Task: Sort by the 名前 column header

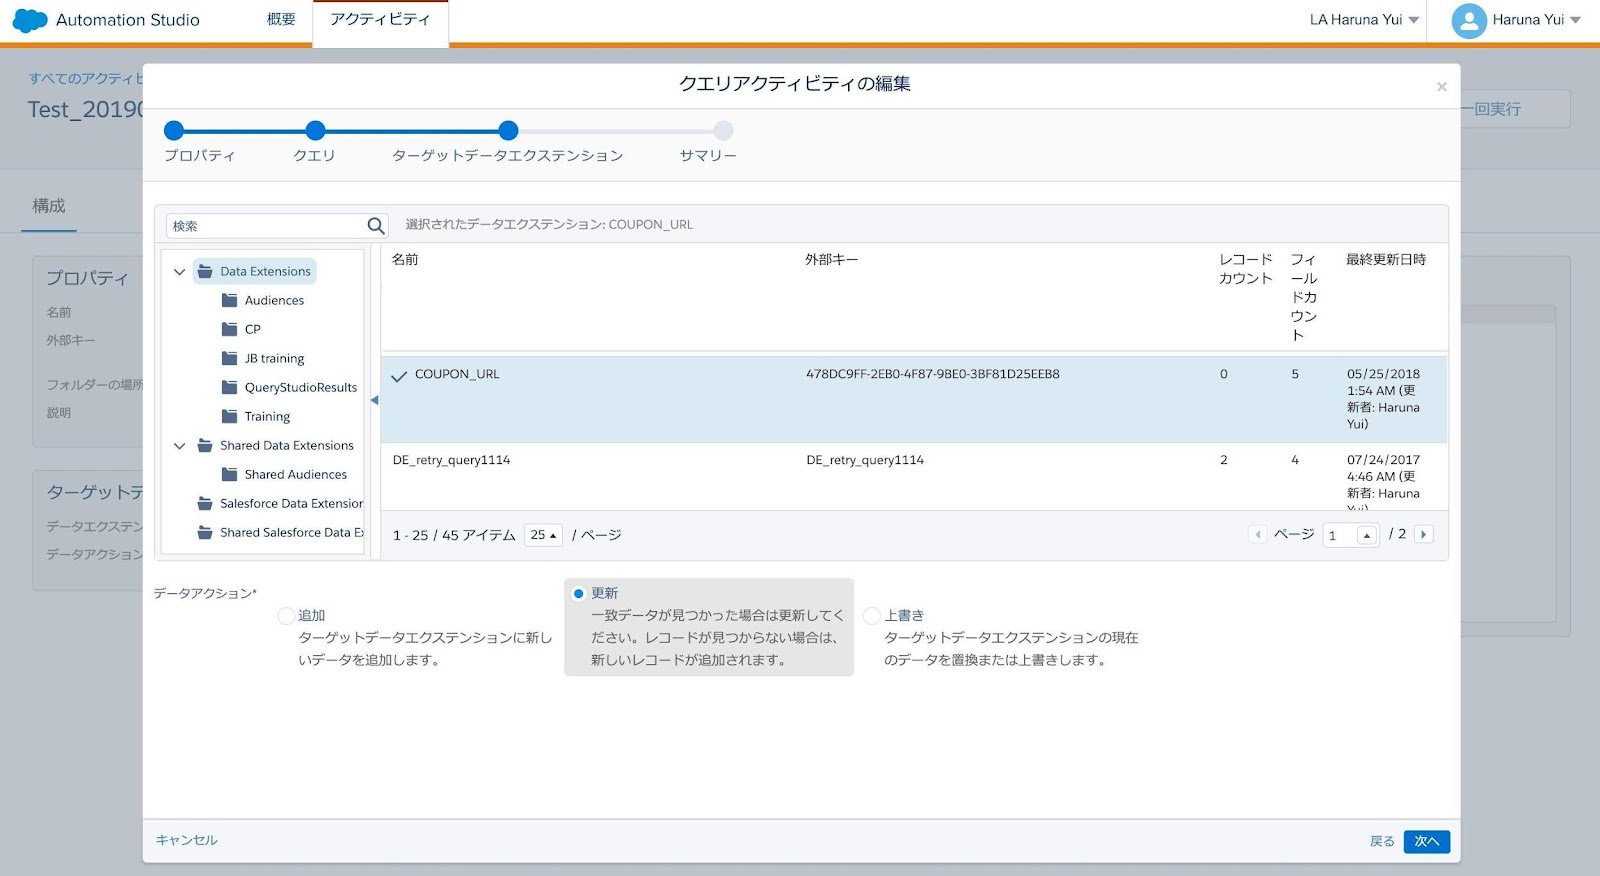Action: point(405,260)
